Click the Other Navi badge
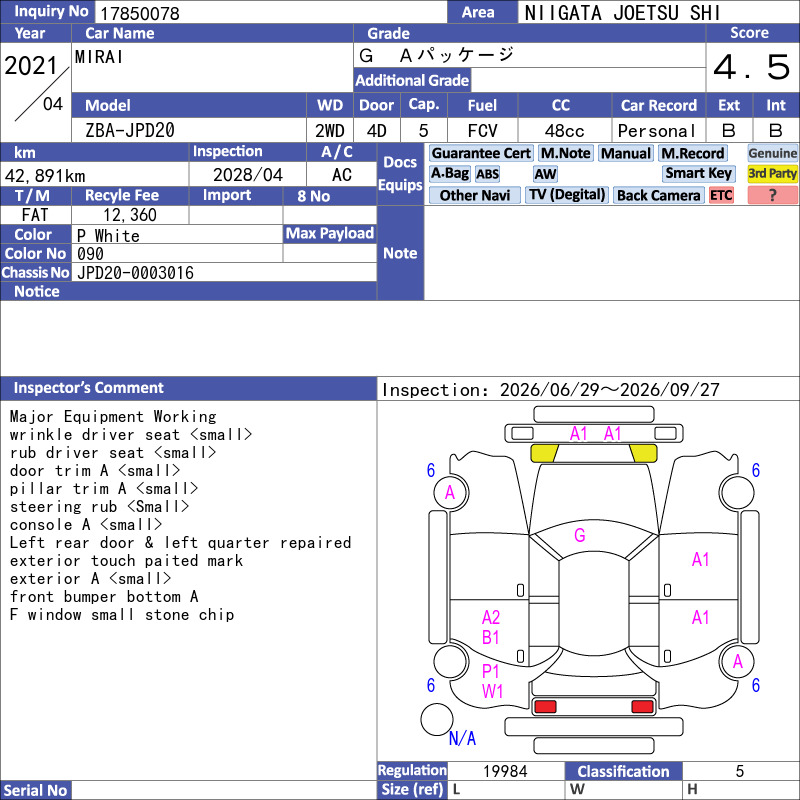 tap(474, 195)
